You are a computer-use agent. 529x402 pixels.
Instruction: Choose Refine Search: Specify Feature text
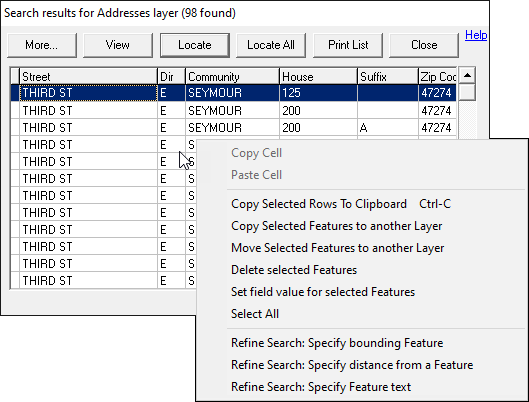321,387
